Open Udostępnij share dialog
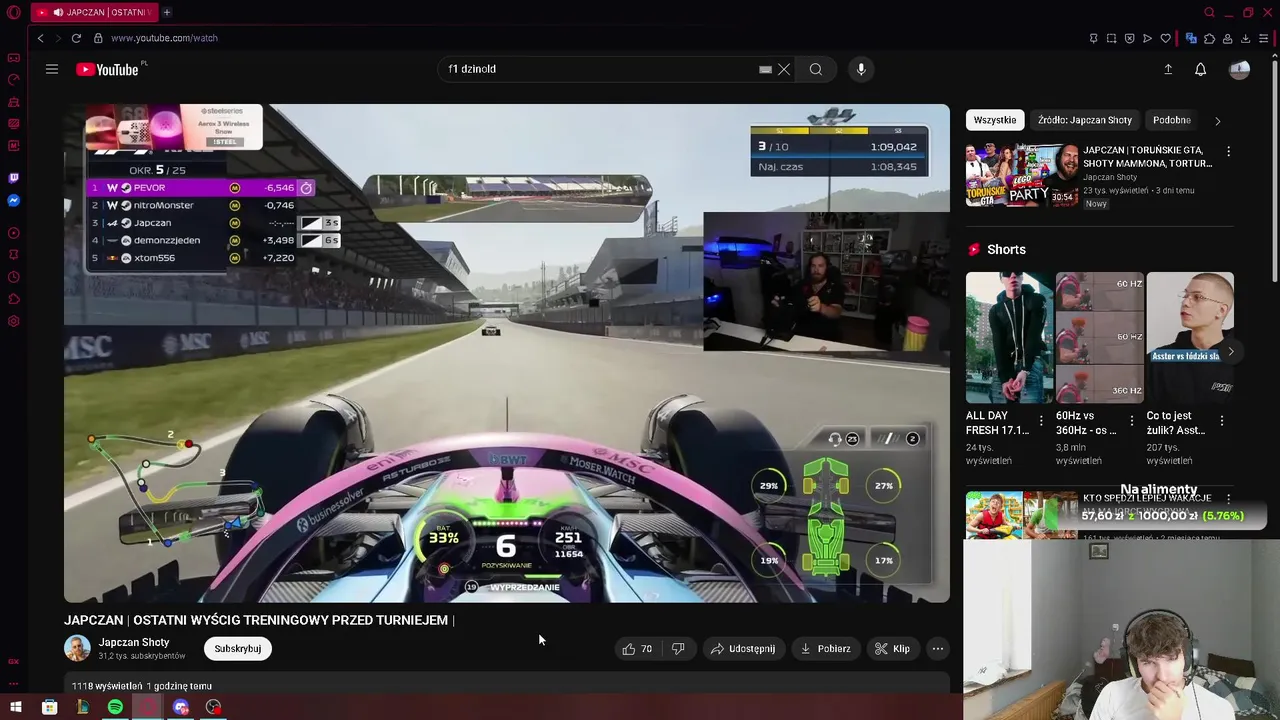This screenshot has height=720, width=1280. point(743,649)
